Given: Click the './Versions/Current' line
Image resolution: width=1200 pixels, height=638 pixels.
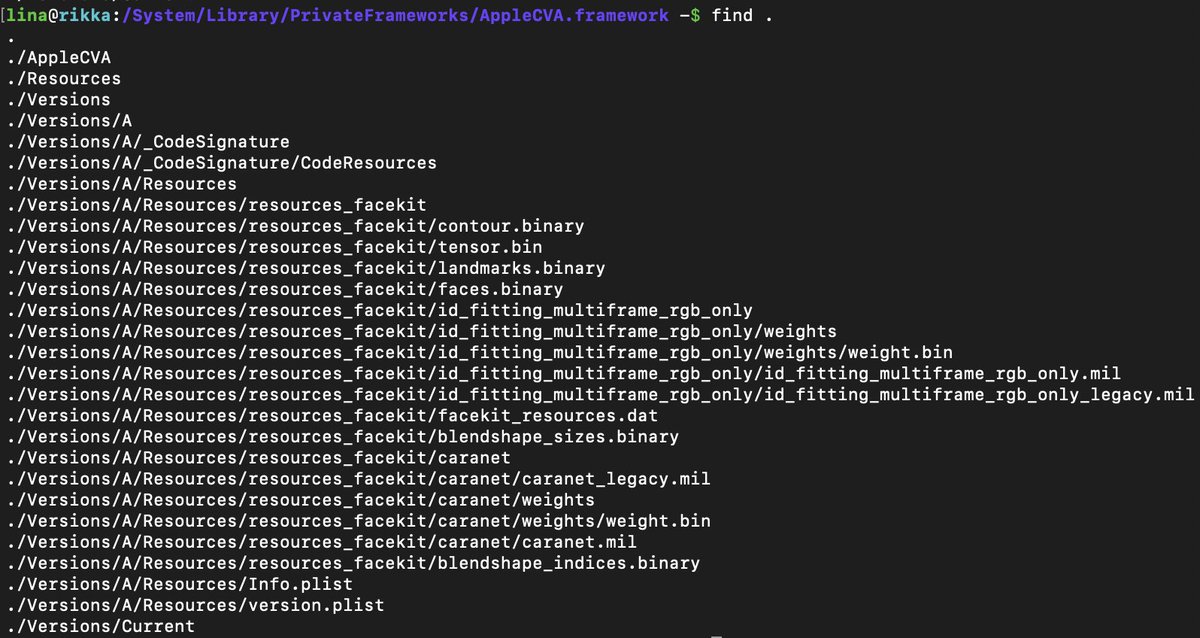Looking at the screenshot, I should 100,625.
